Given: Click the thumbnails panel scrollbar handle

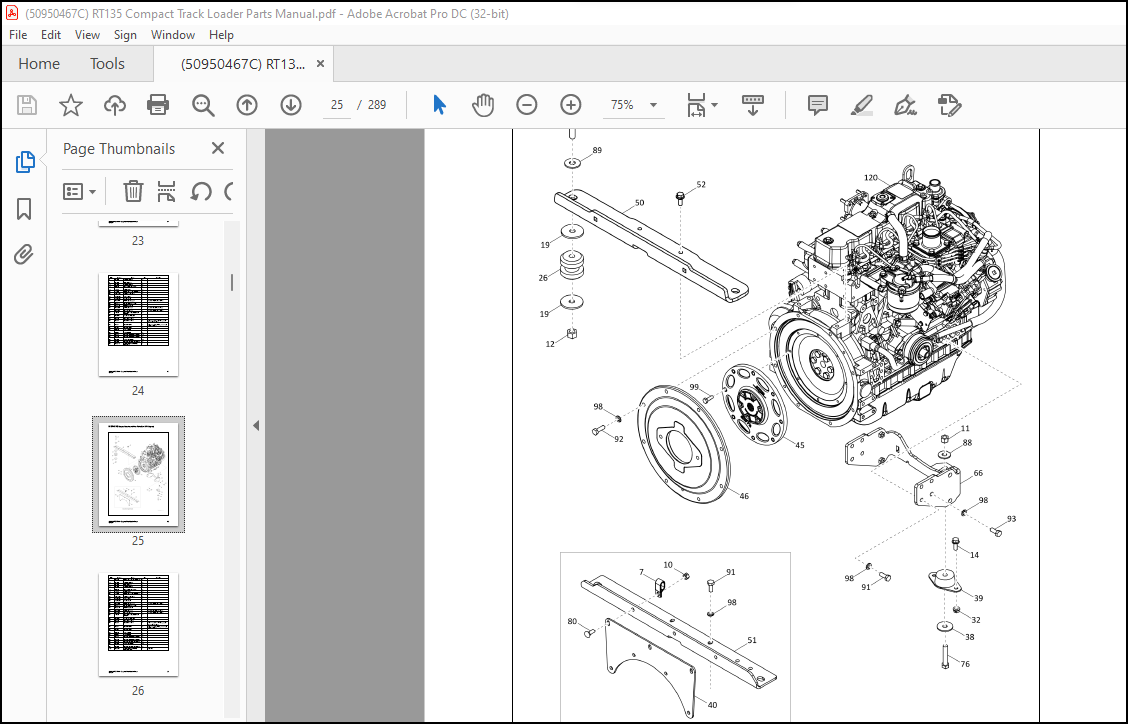Looking at the screenshot, I should [x=232, y=282].
